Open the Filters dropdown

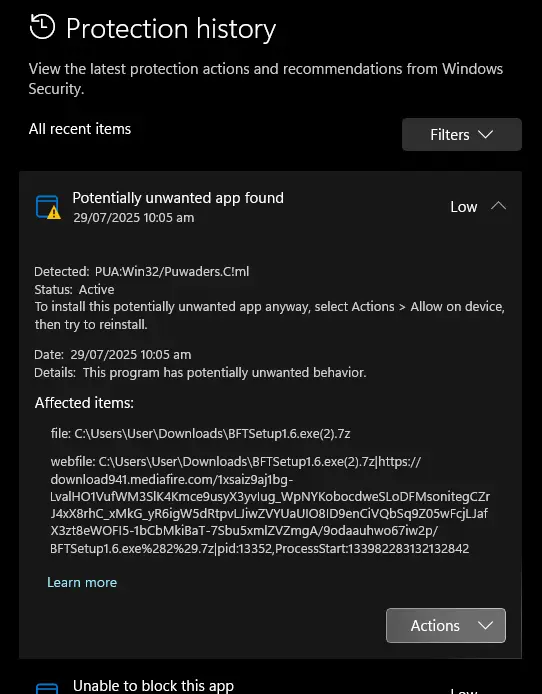(x=461, y=135)
